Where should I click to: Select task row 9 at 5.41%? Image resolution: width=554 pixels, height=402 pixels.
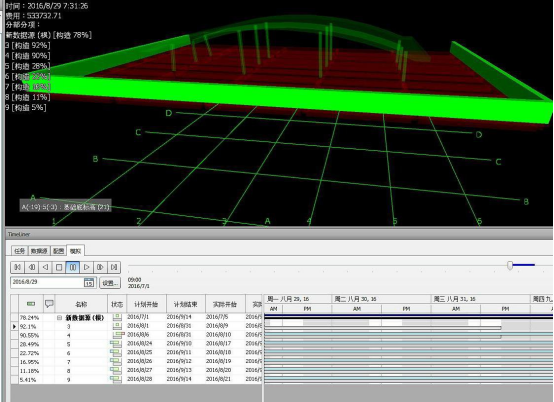click(x=136, y=379)
